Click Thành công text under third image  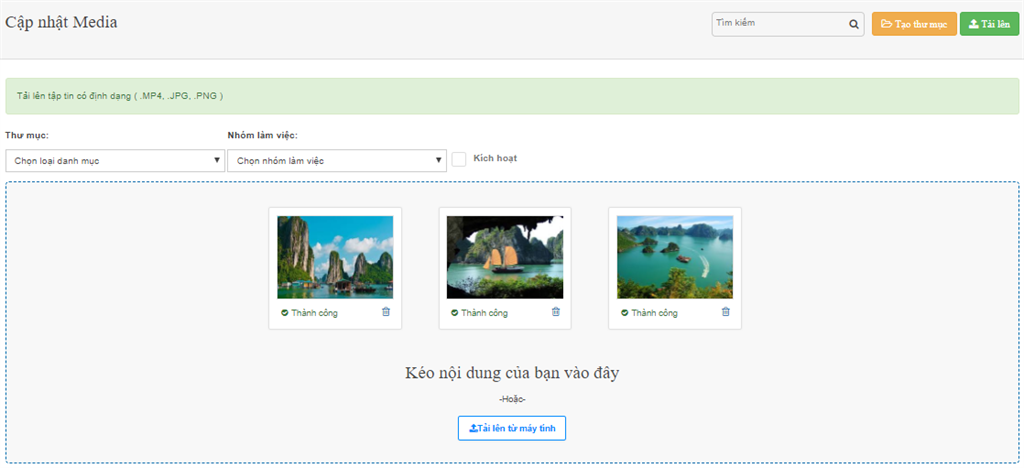[654, 313]
